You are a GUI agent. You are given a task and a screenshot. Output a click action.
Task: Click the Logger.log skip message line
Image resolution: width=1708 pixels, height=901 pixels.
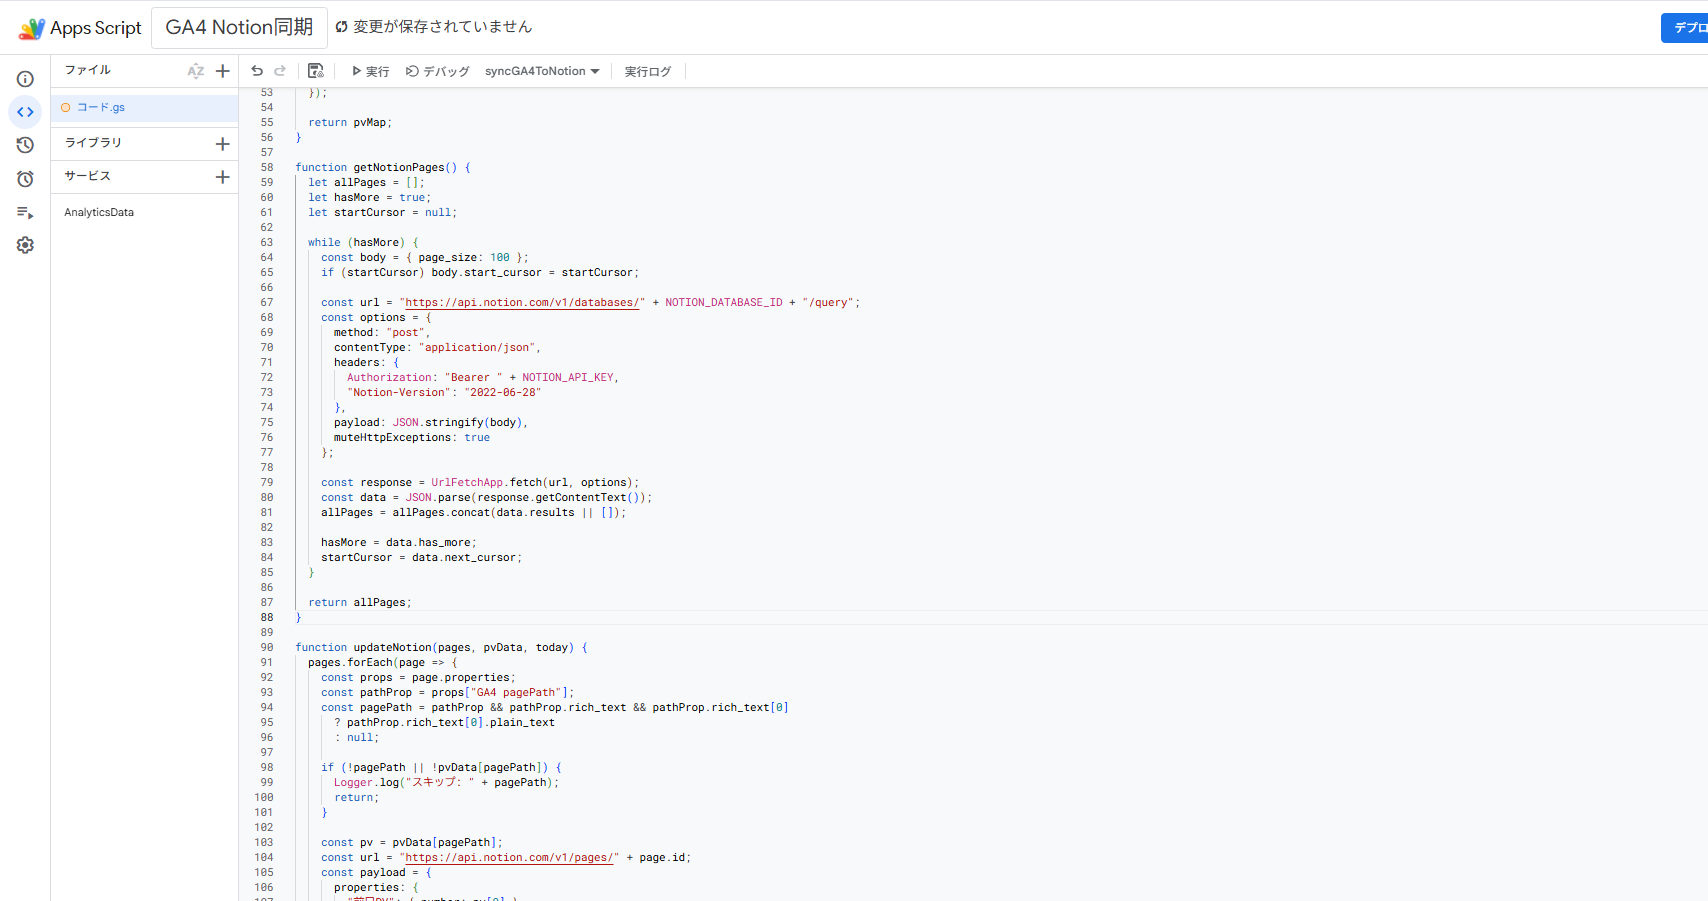coord(447,782)
